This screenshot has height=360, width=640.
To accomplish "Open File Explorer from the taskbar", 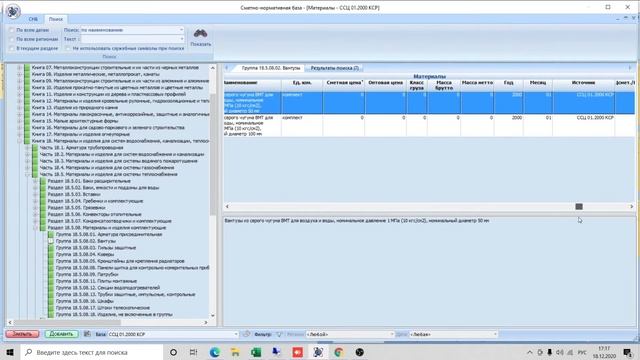I will click(x=235, y=352).
